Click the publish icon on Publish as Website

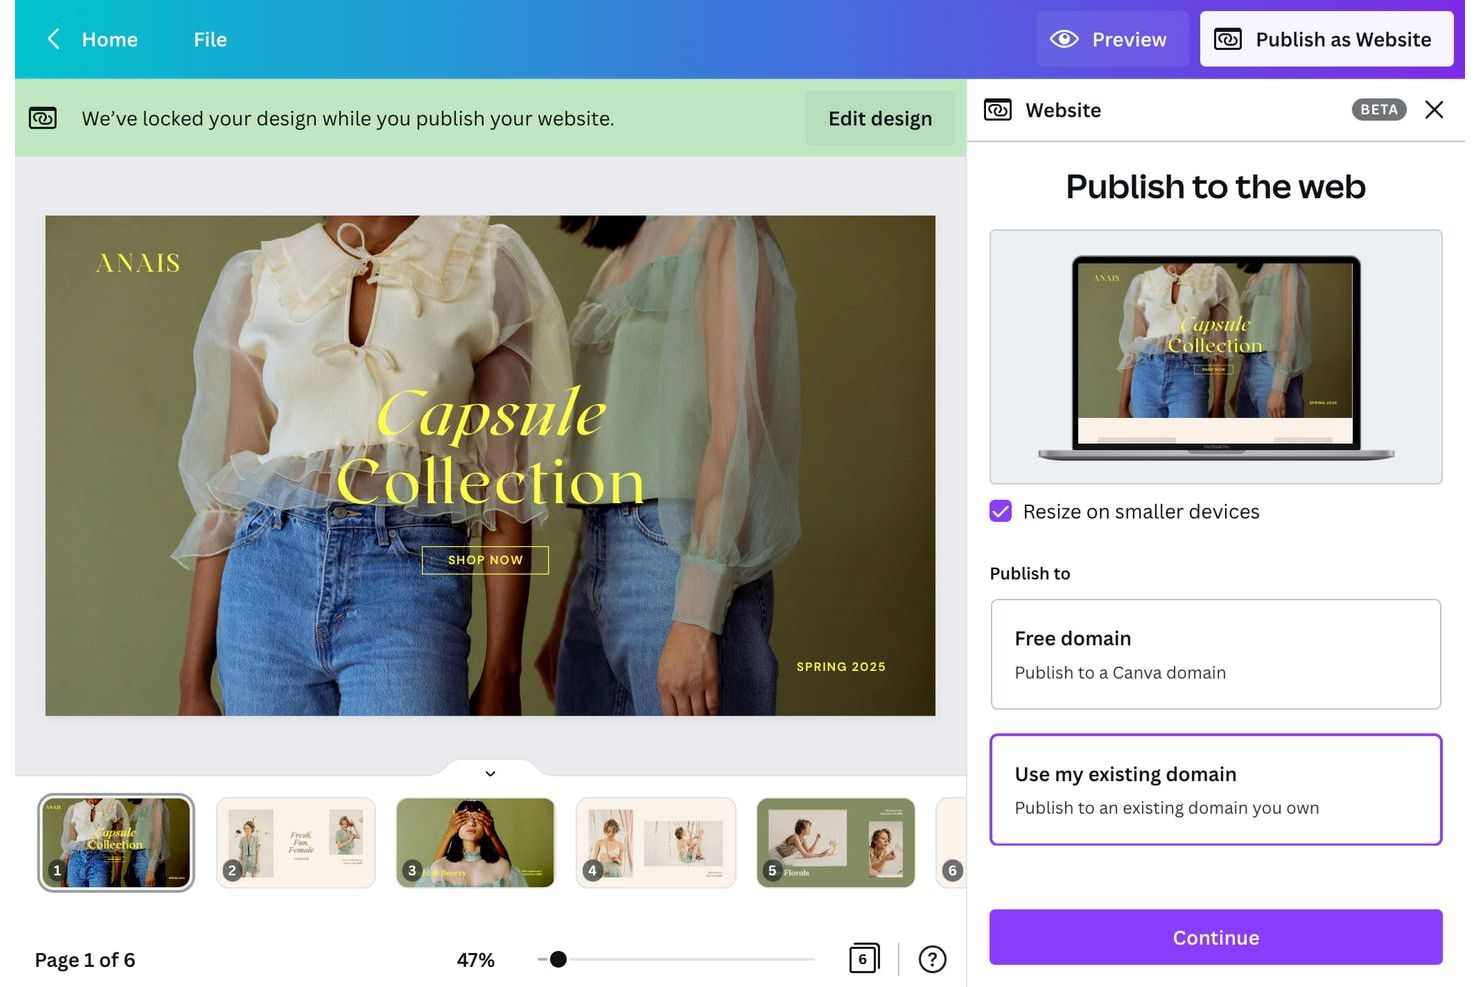1227,39
